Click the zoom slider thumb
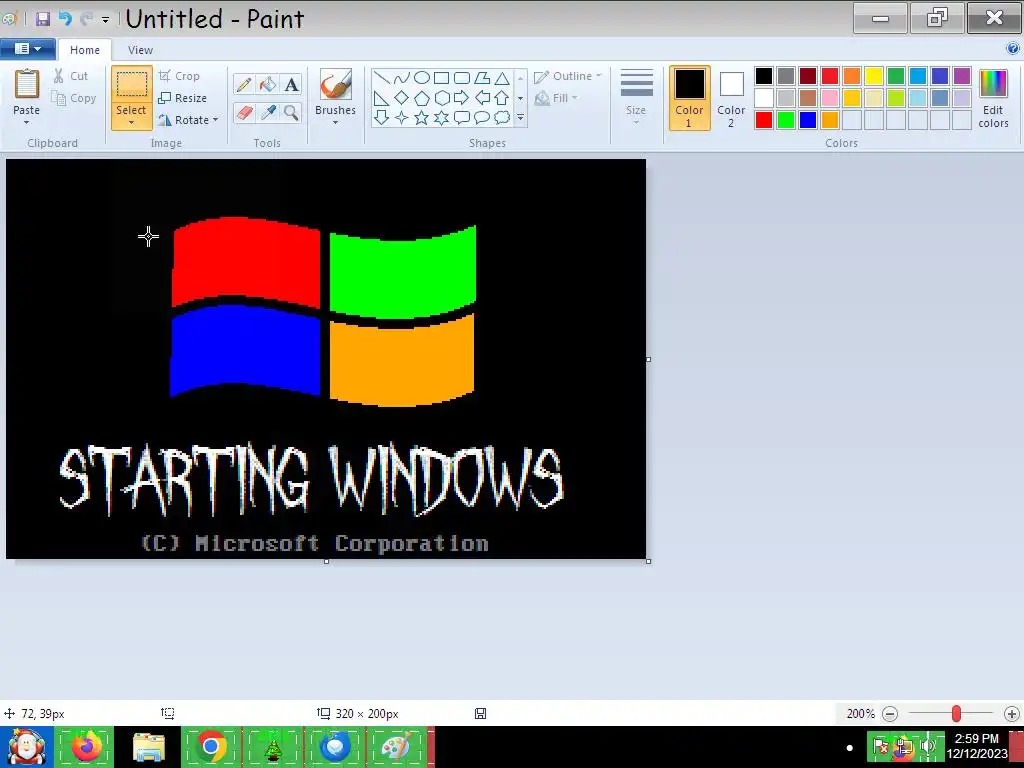 coord(956,714)
